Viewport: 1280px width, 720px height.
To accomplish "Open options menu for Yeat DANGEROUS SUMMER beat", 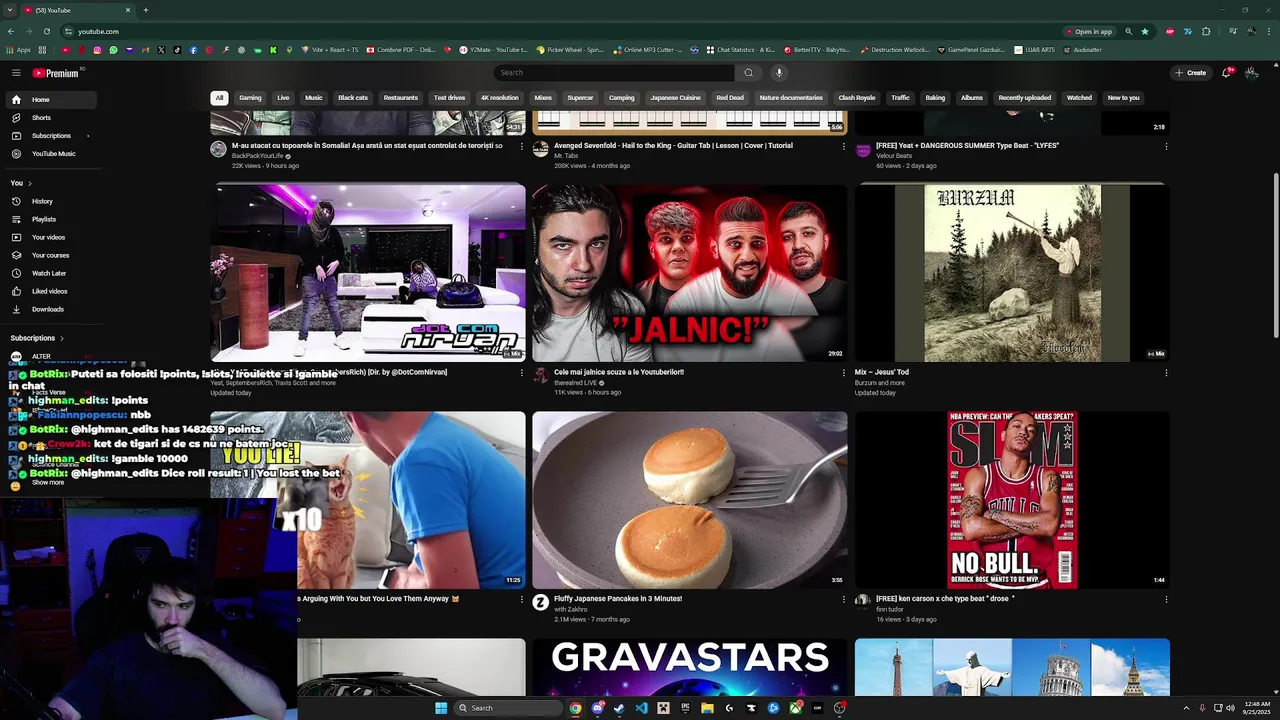I will tap(1166, 147).
